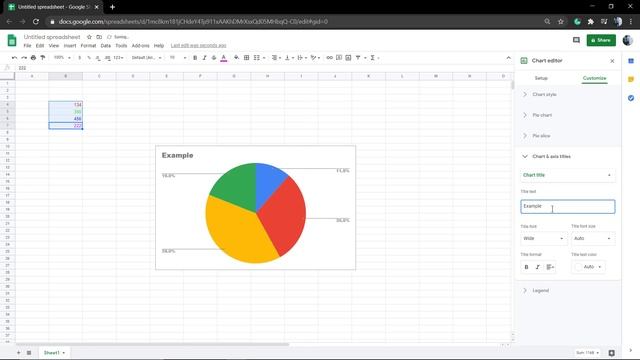The height and width of the screenshot is (360, 640).
Task: Expand the Legend section
Action: click(x=568, y=291)
